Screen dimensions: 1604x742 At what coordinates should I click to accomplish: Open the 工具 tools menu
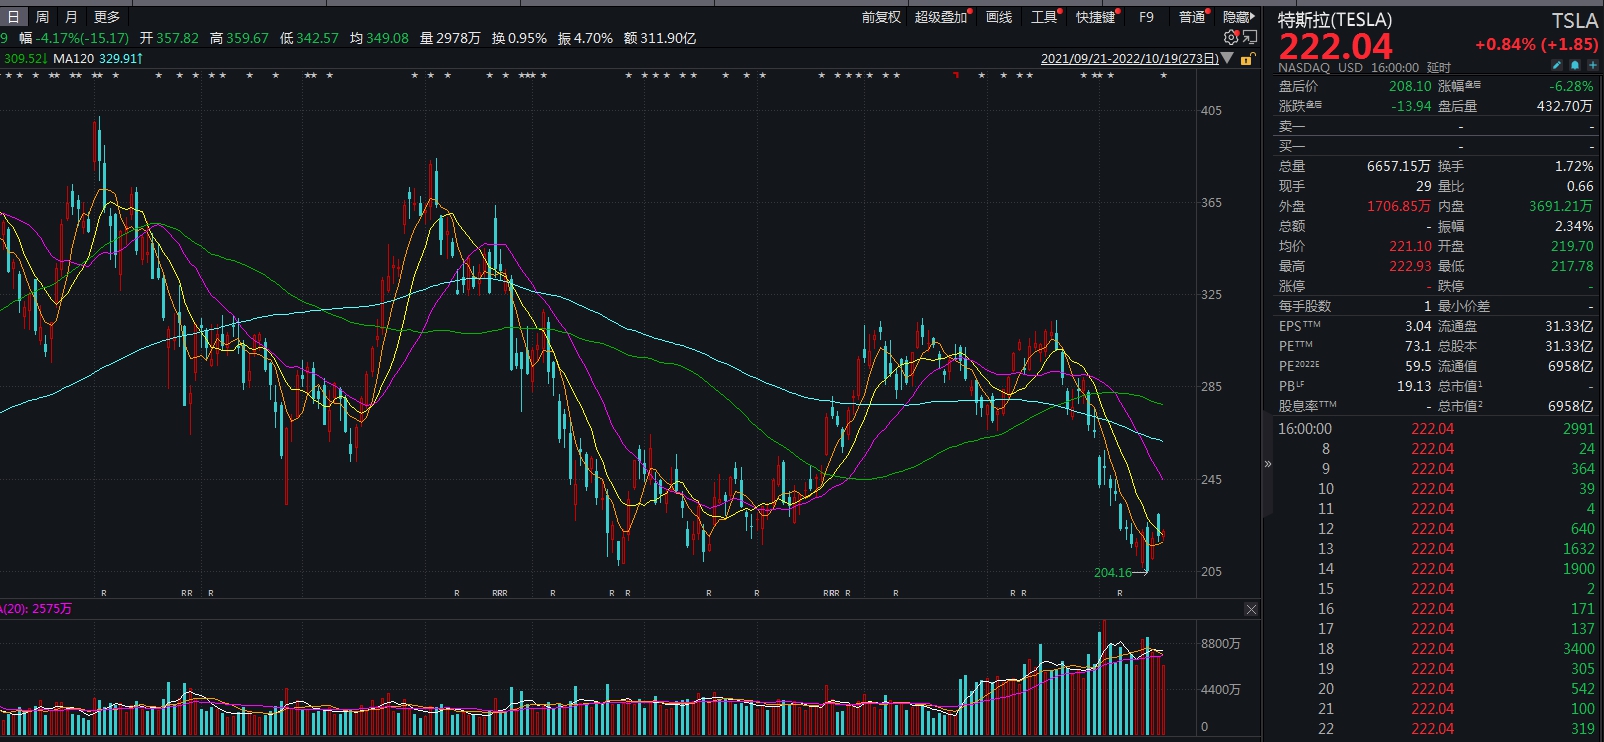pos(1044,17)
